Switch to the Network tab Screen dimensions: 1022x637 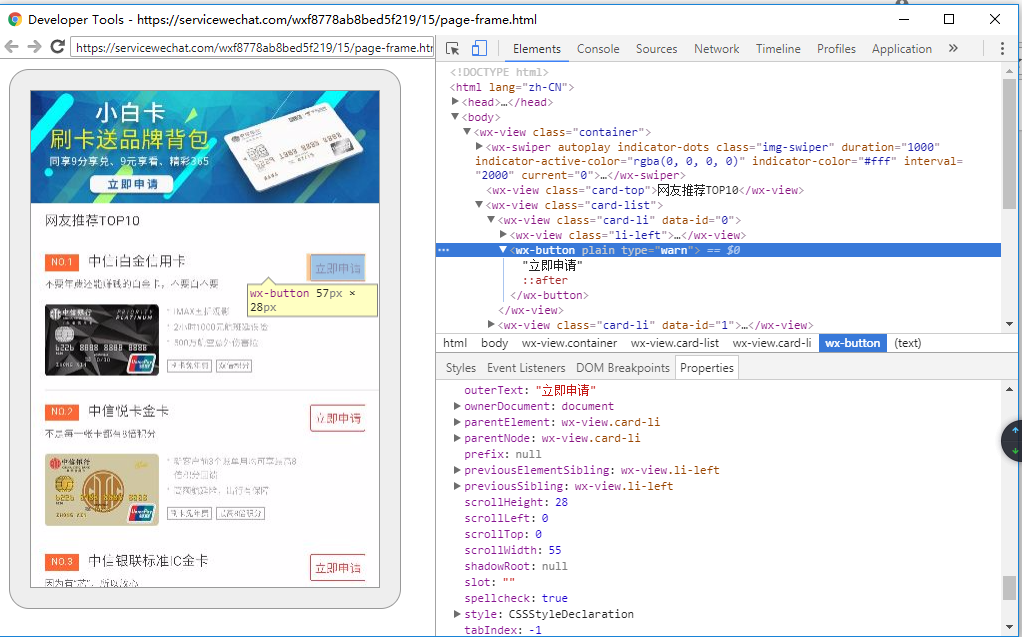(x=716, y=49)
